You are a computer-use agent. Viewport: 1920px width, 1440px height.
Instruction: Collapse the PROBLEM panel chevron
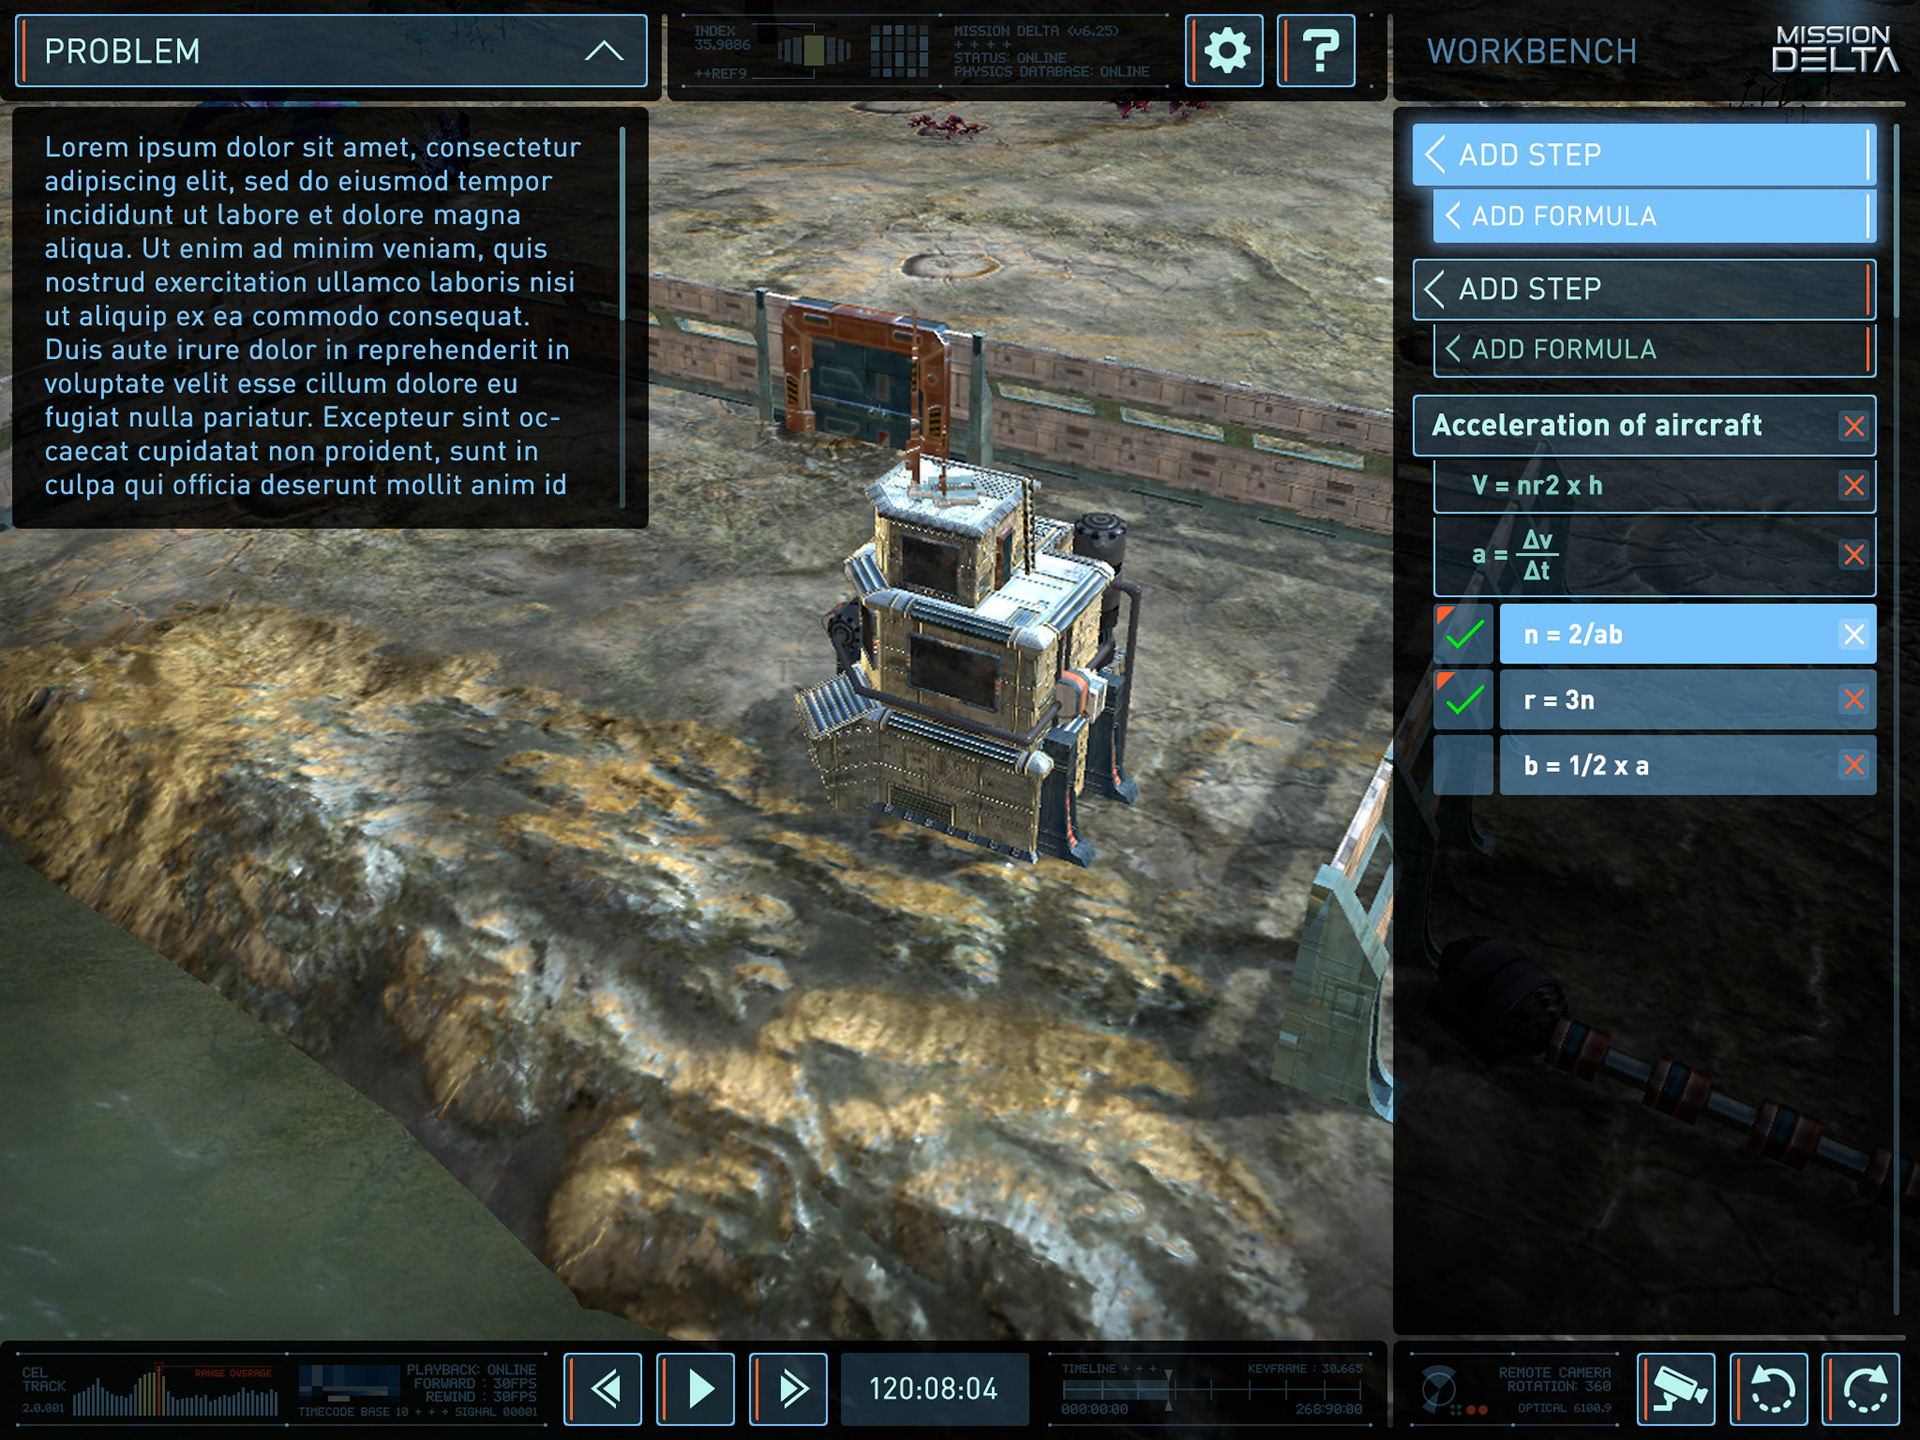(x=603, y=51)
